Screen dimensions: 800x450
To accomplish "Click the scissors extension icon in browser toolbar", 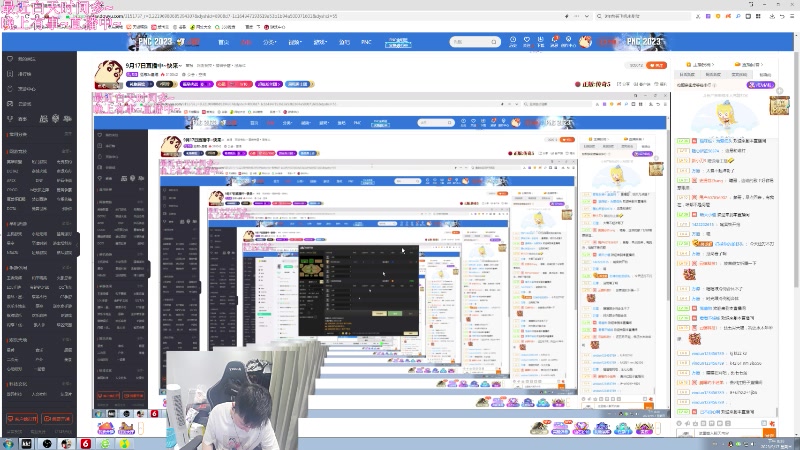I will (698, 16).
